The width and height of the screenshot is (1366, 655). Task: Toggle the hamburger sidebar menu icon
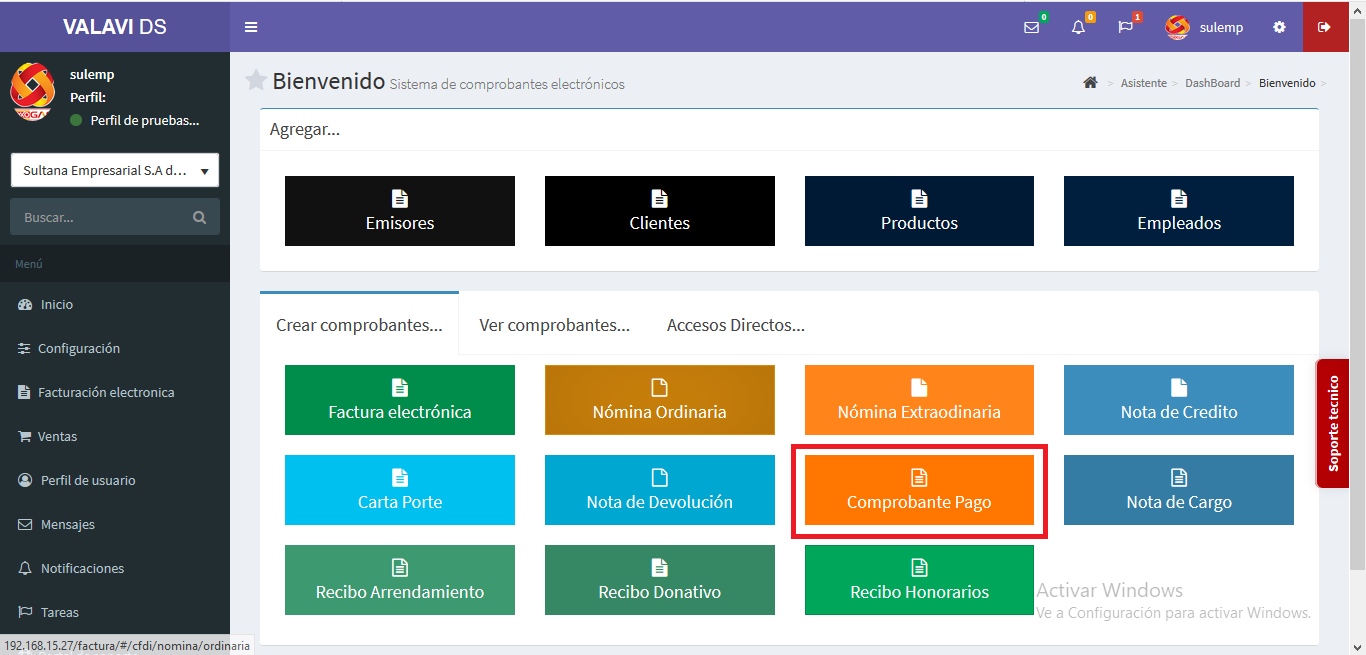251,27
